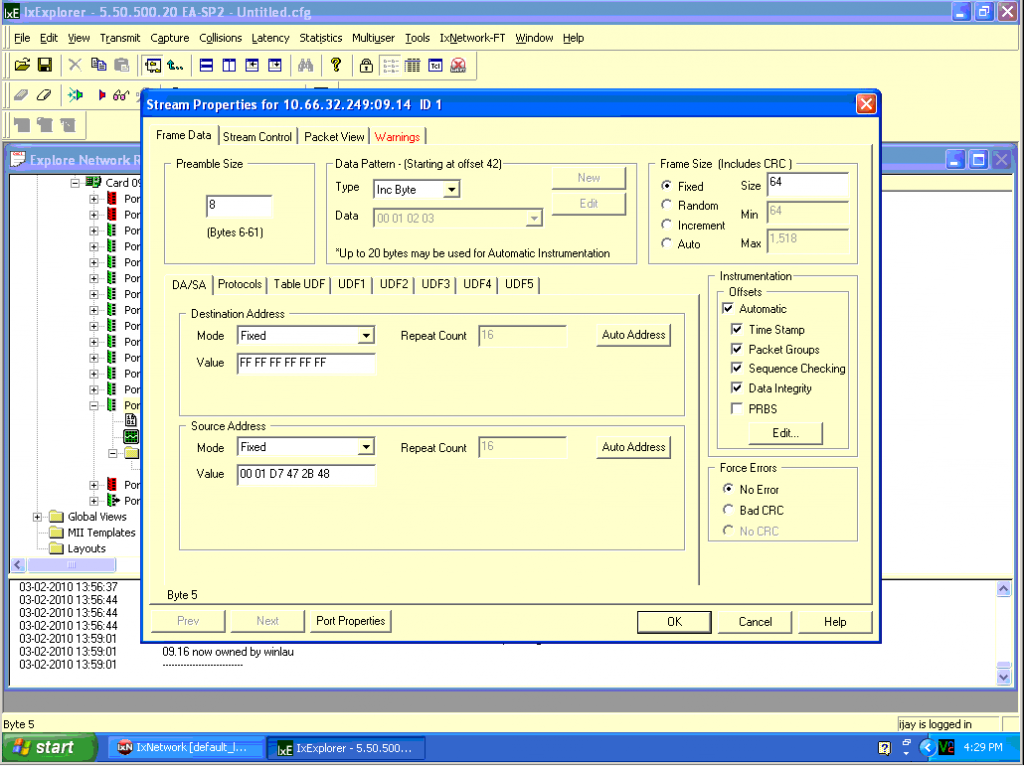Screen dimensions: 1024x766
Task: Open the Protocols sub-tab
Action: 240,284
